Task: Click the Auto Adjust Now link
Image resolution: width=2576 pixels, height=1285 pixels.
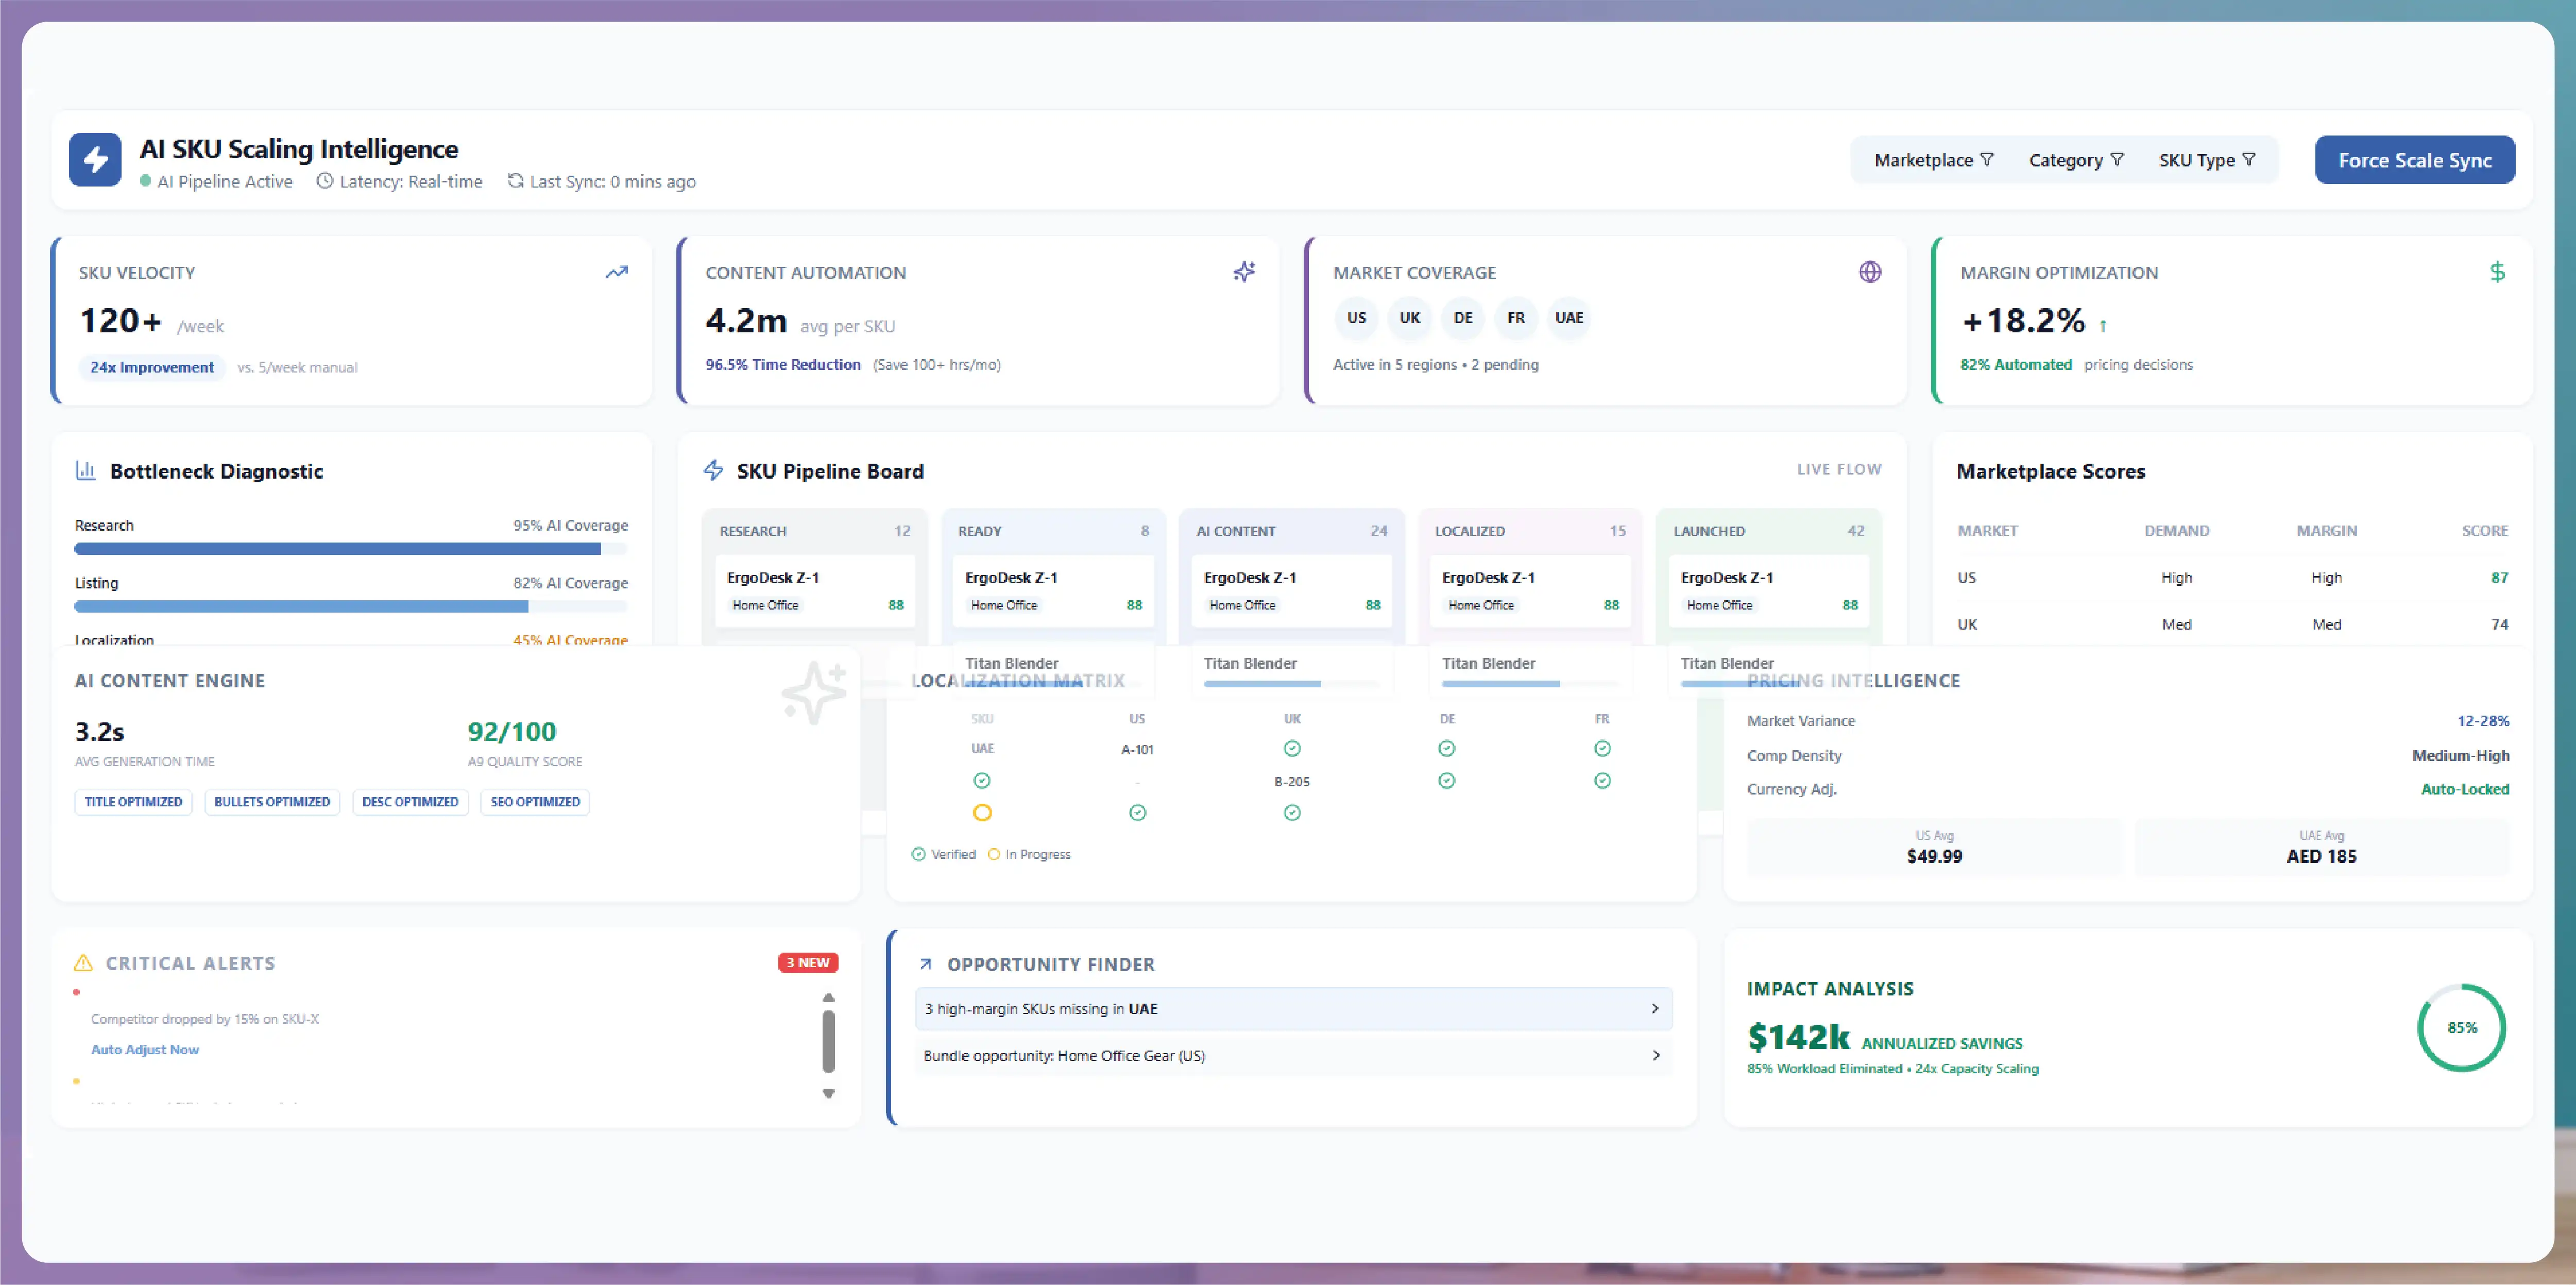Action: (145, 1050)
